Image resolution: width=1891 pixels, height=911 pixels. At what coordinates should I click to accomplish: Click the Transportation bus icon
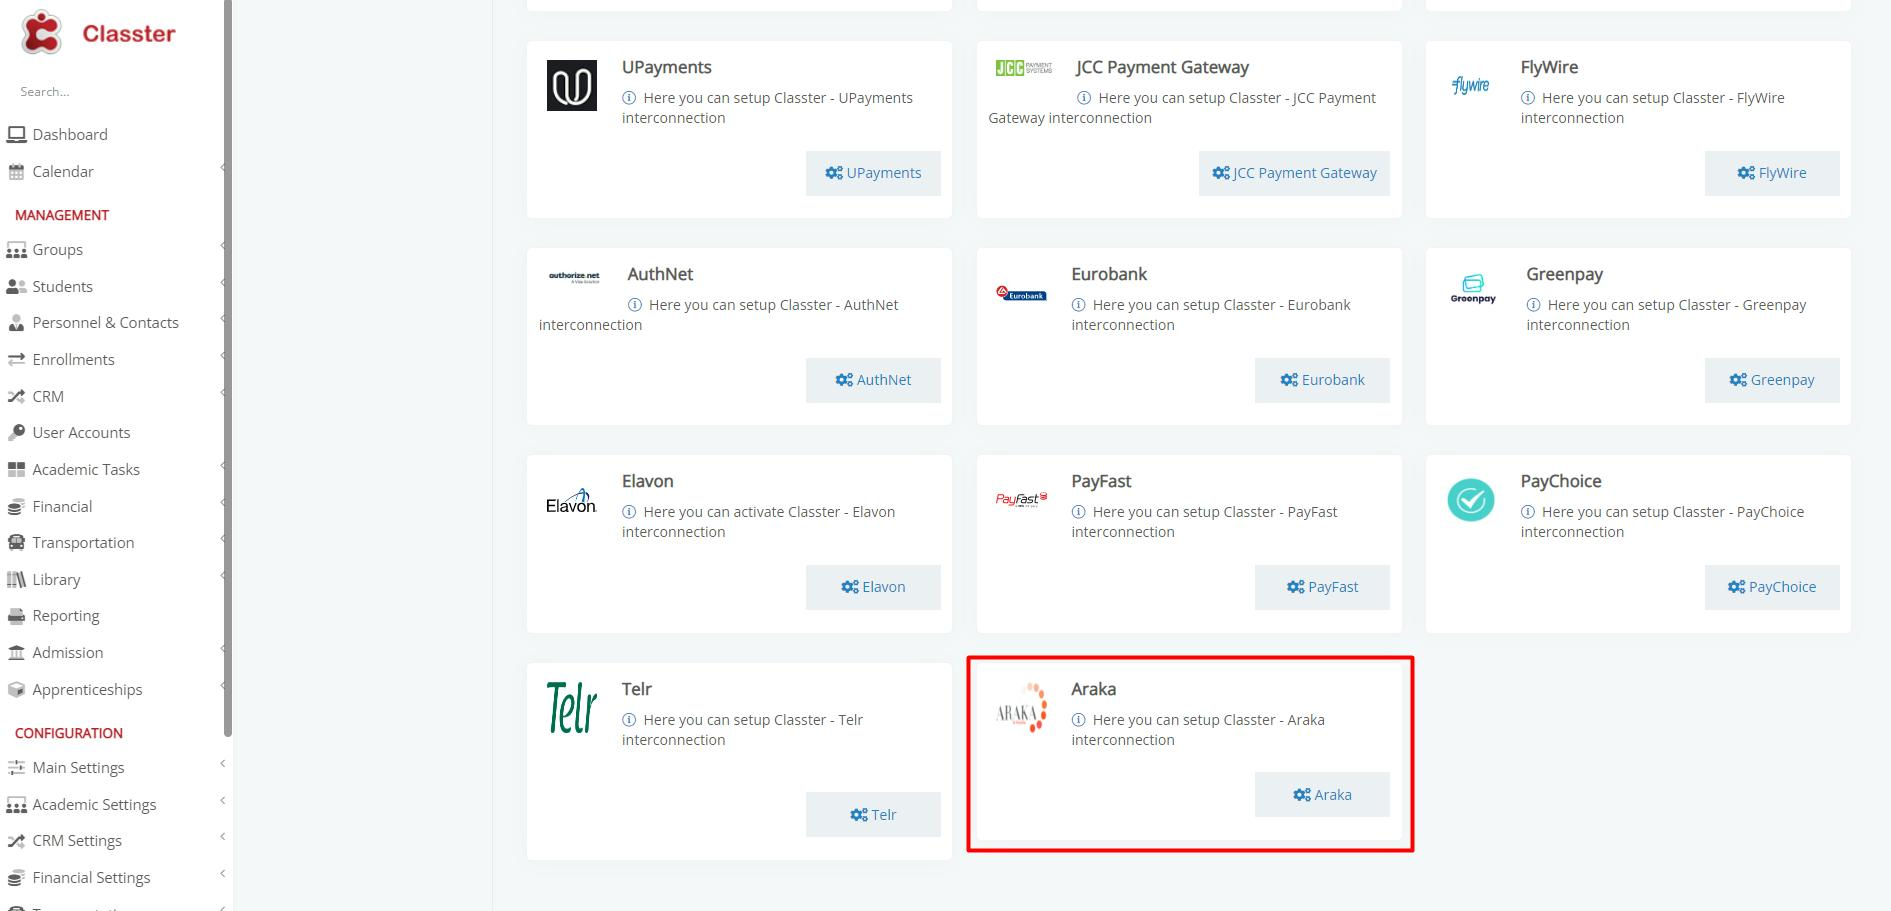tap(16, 543)
